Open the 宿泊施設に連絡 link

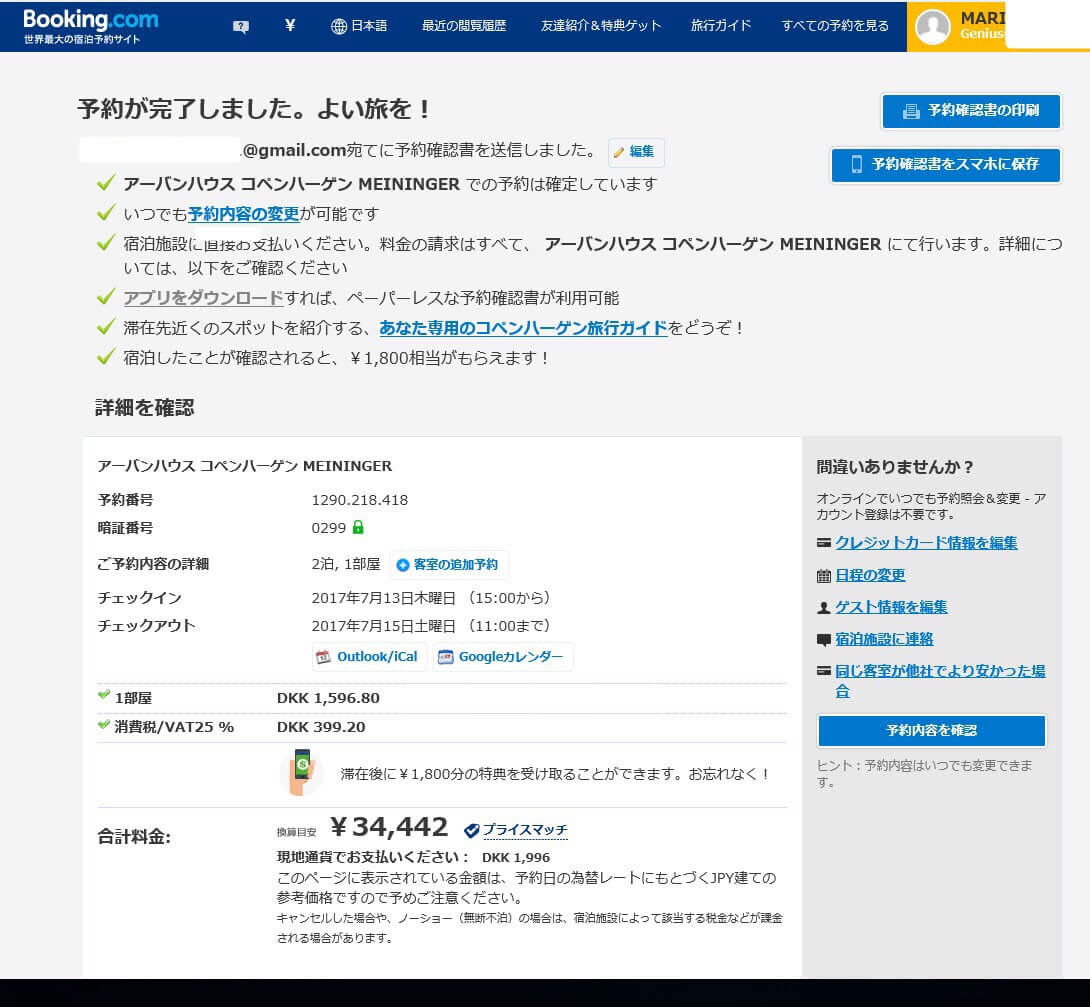pos(884,639)
